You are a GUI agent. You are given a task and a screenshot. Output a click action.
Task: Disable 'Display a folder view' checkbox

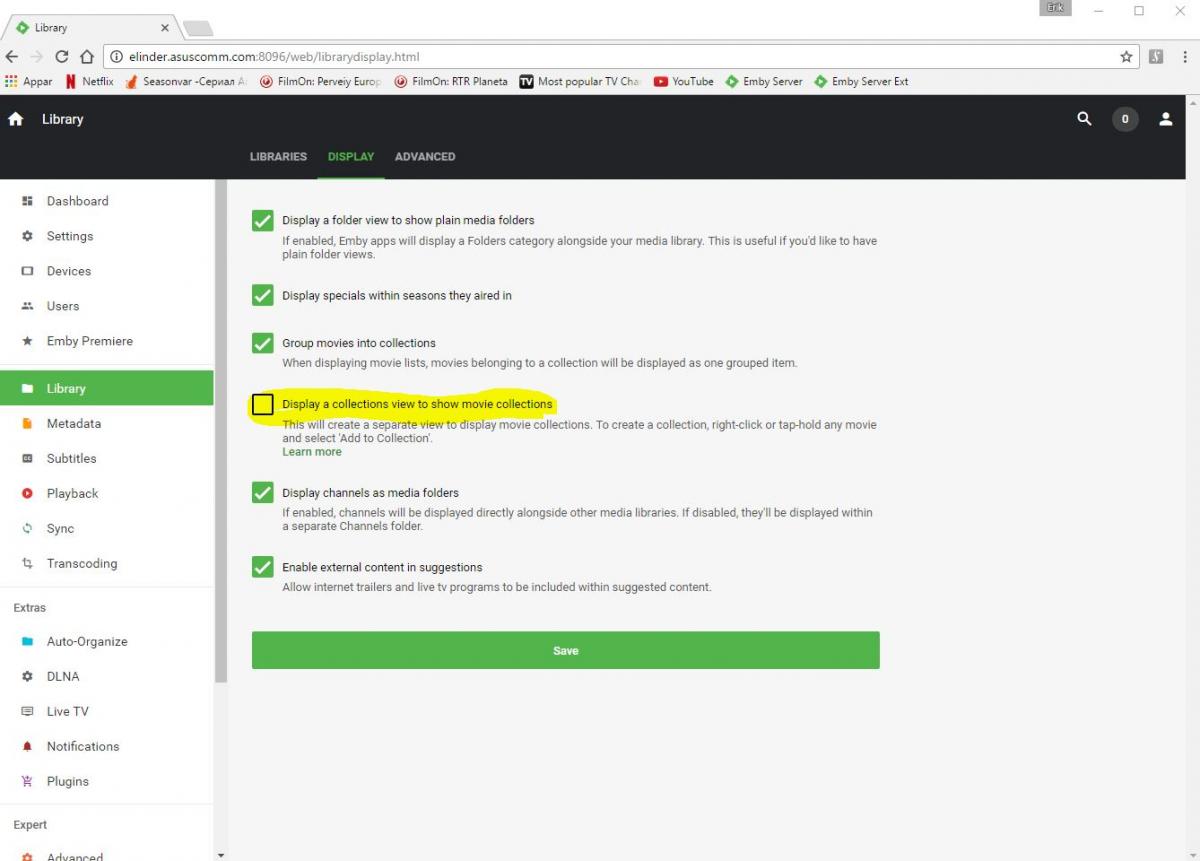point(263,220)
